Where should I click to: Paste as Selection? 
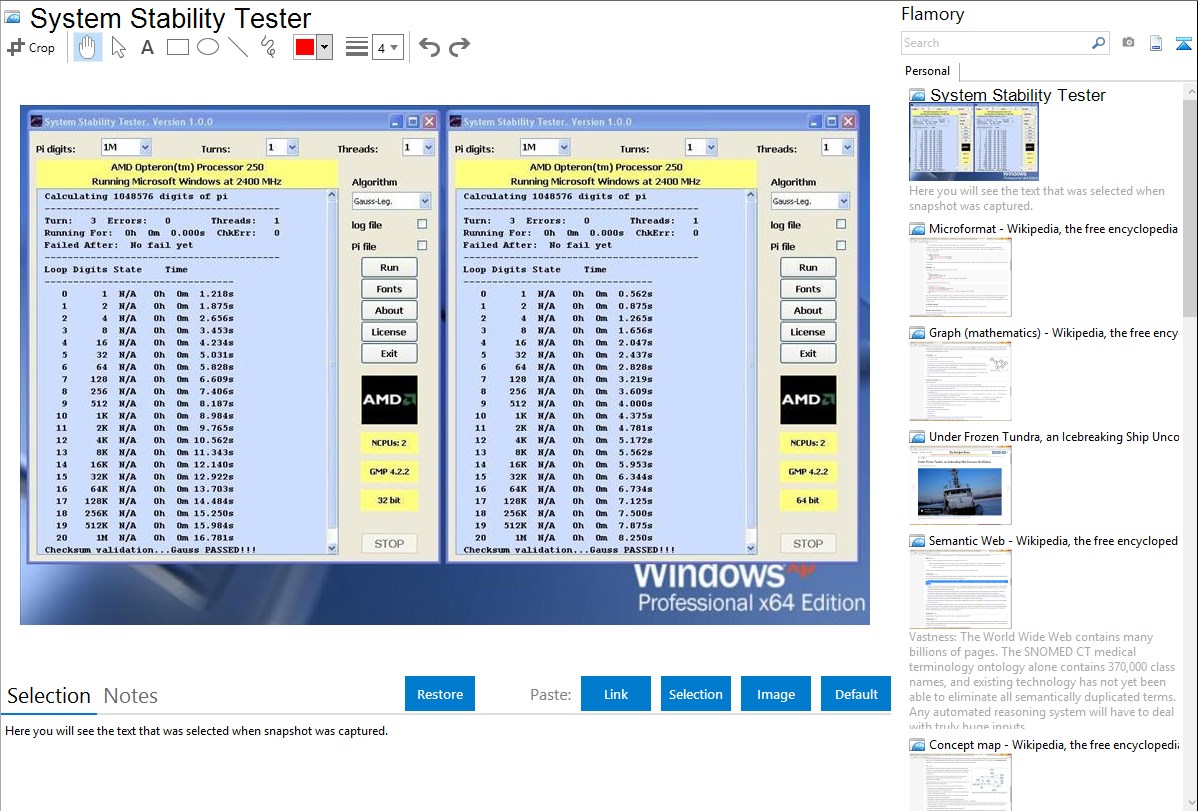(695, 694)
